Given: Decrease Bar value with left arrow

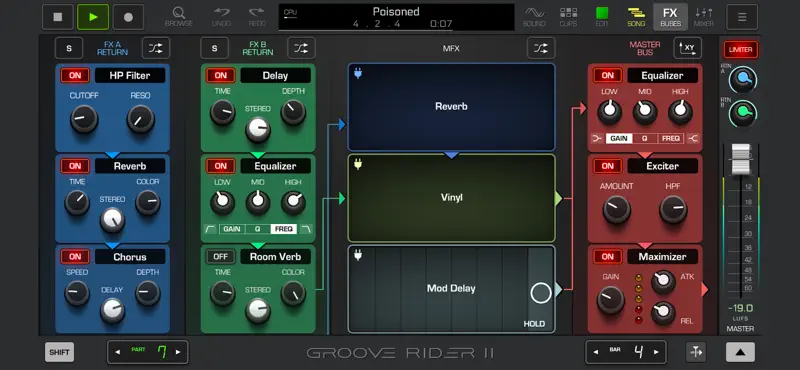Looking at the screenshot, I should 596,352.
